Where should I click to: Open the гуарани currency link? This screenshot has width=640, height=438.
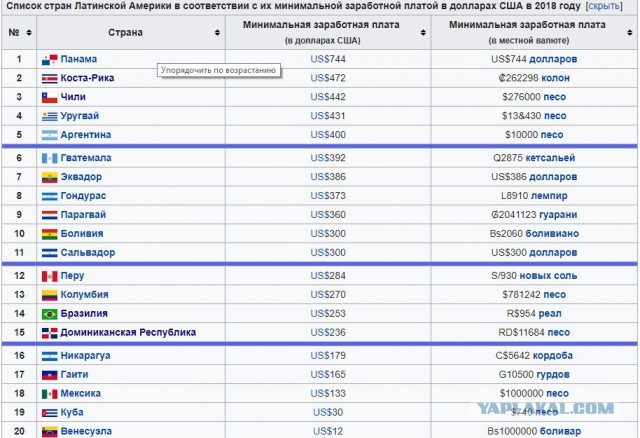(558, 215)
